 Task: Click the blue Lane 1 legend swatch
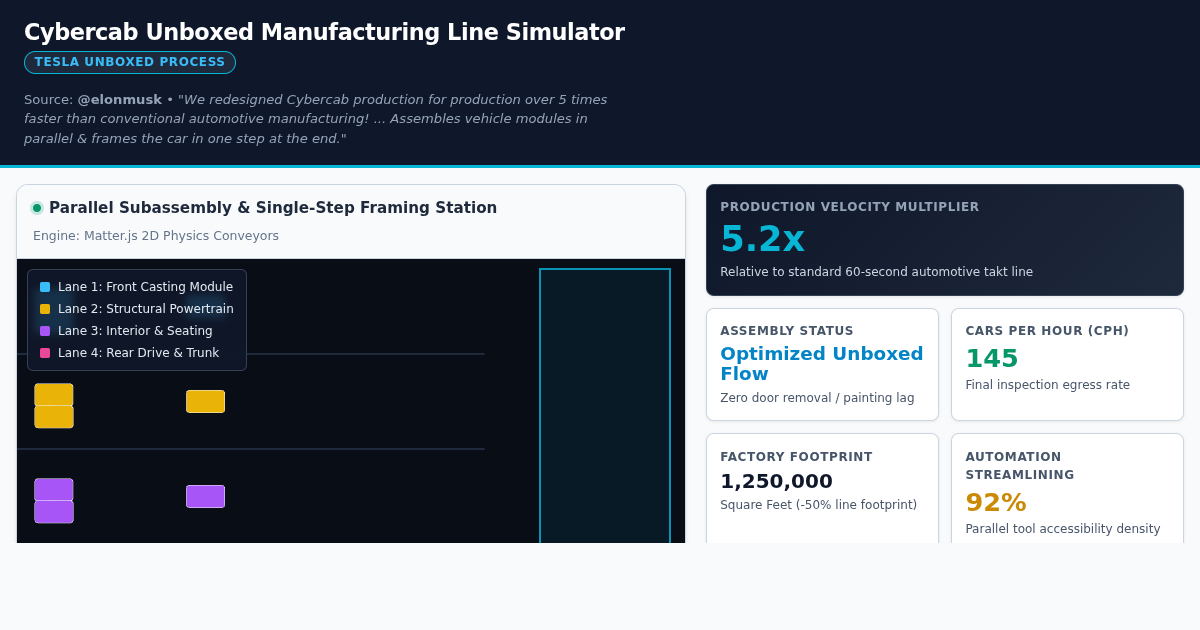[x=45, y=287]
